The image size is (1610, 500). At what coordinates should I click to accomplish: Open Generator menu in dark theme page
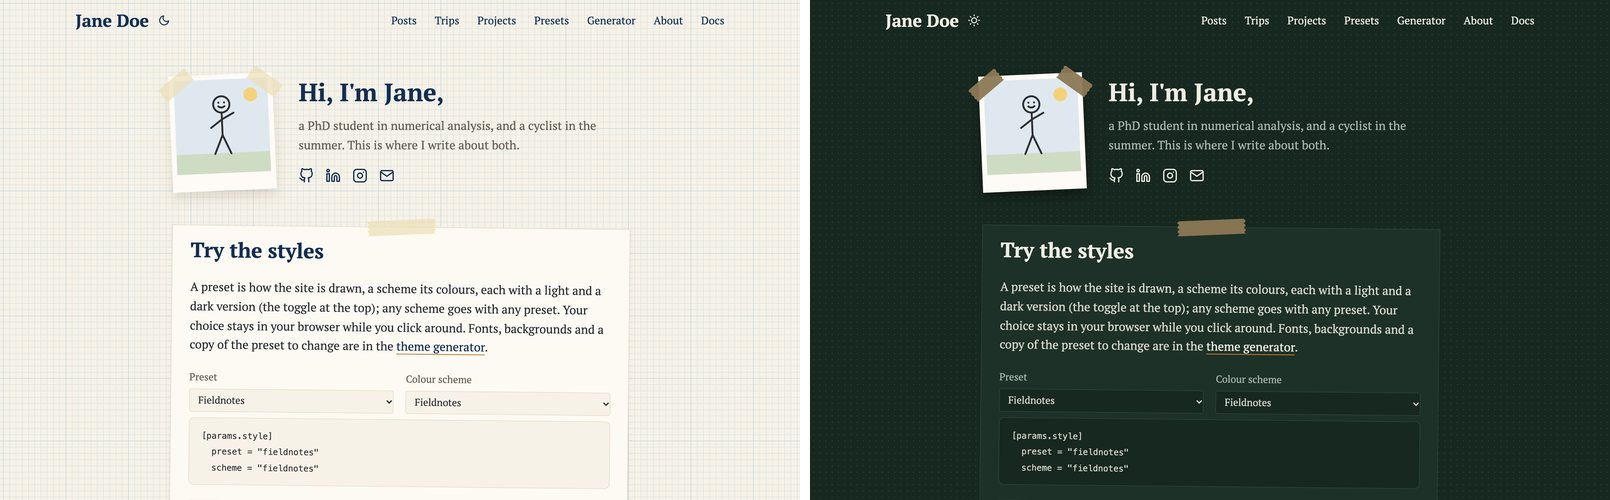(1421, 20)
